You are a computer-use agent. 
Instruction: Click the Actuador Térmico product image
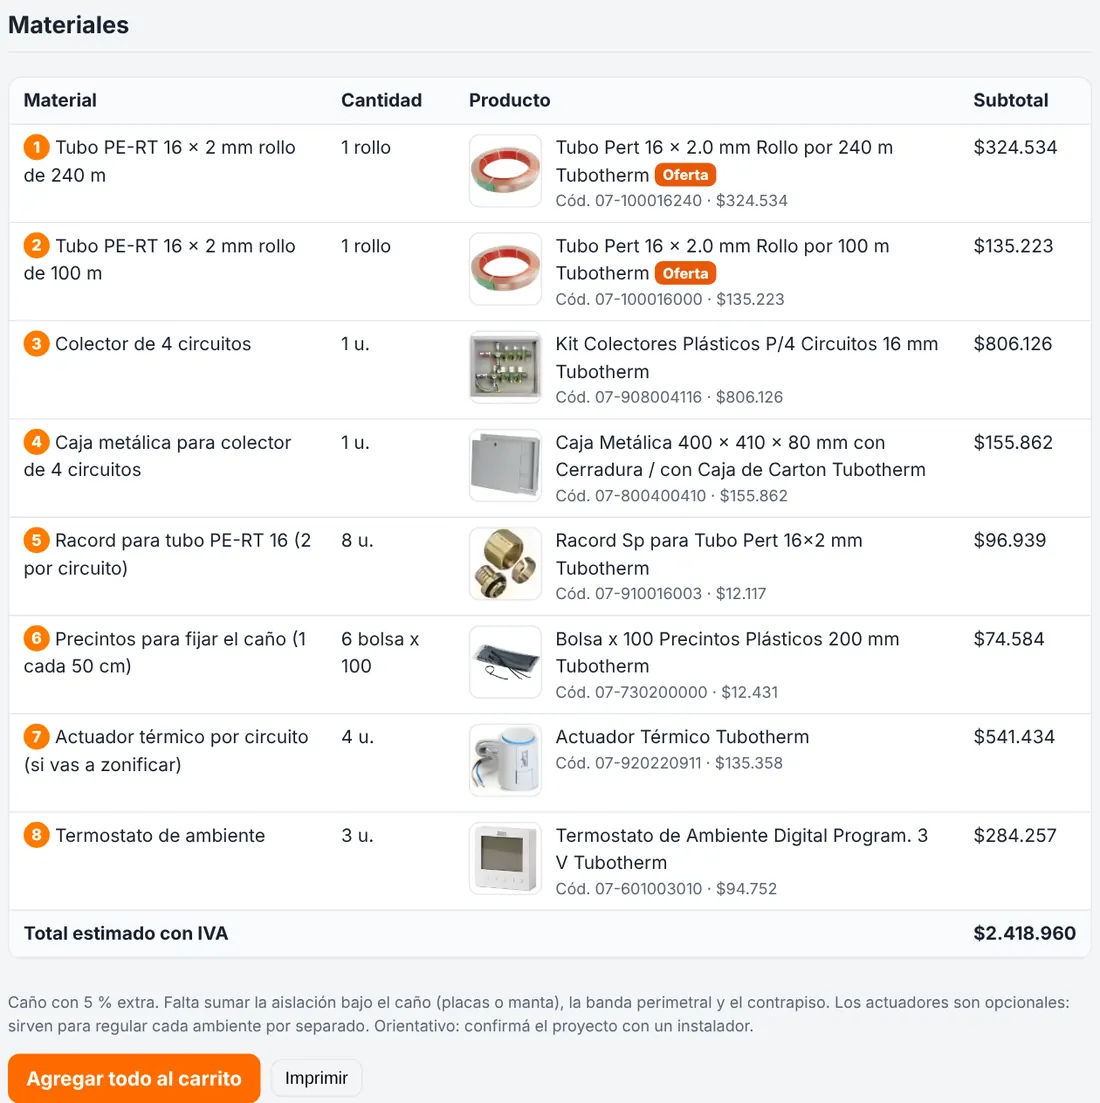pyautogui.click(x=505, y=760)
